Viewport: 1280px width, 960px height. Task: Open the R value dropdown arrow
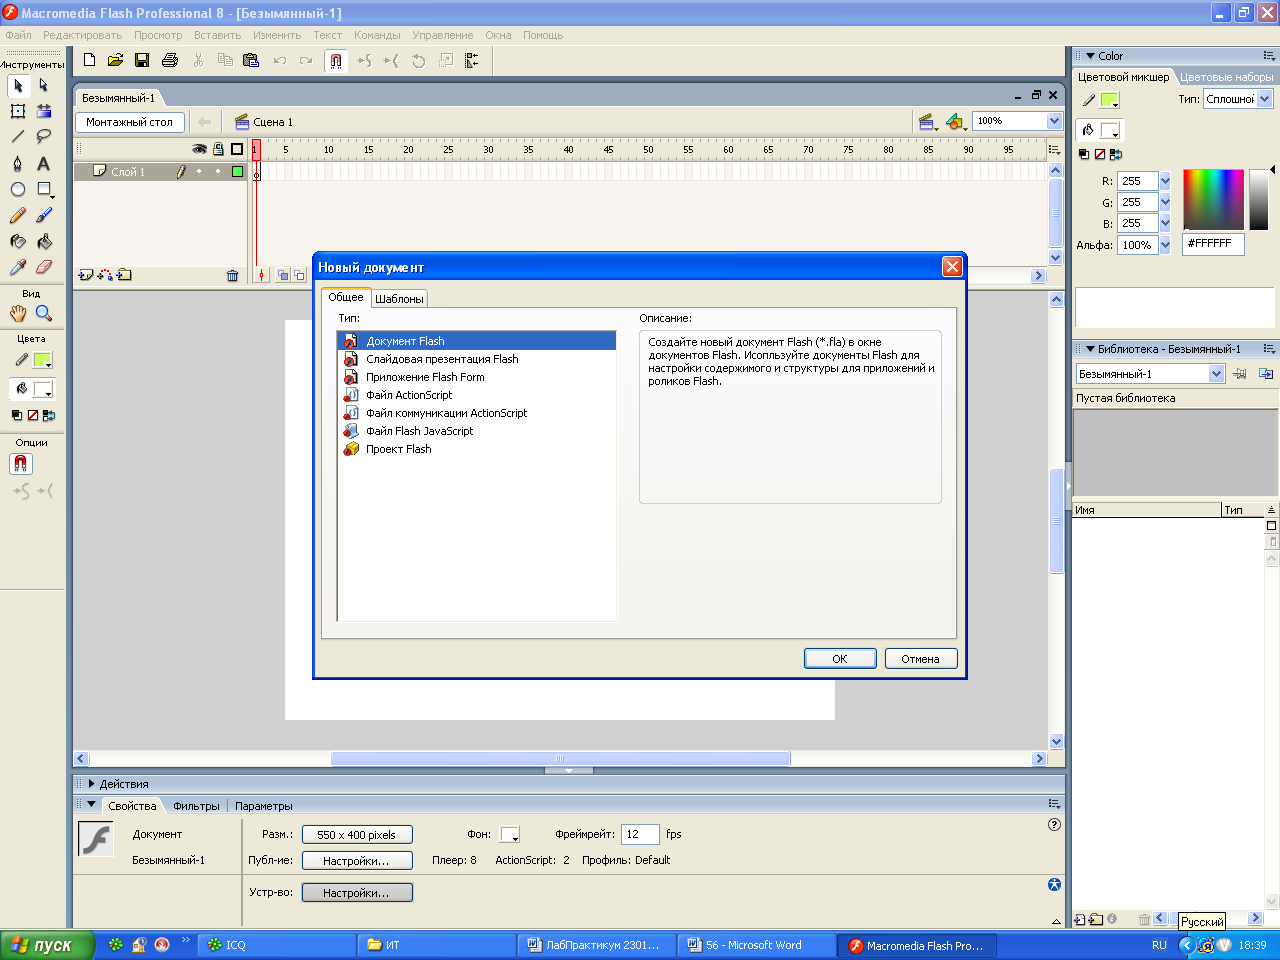1165,181
